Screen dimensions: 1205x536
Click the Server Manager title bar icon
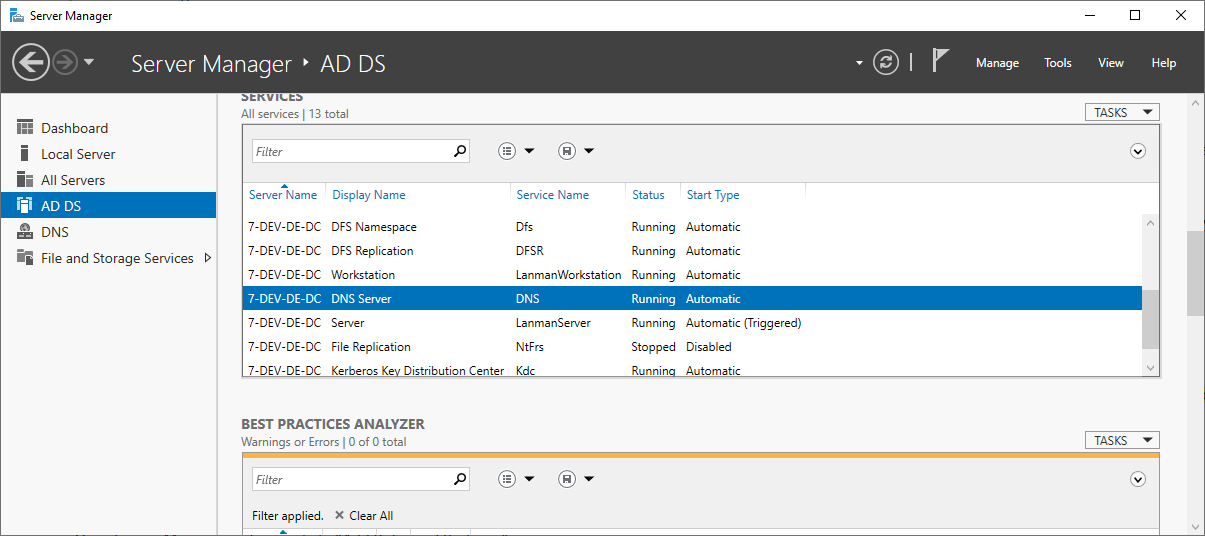17,16
